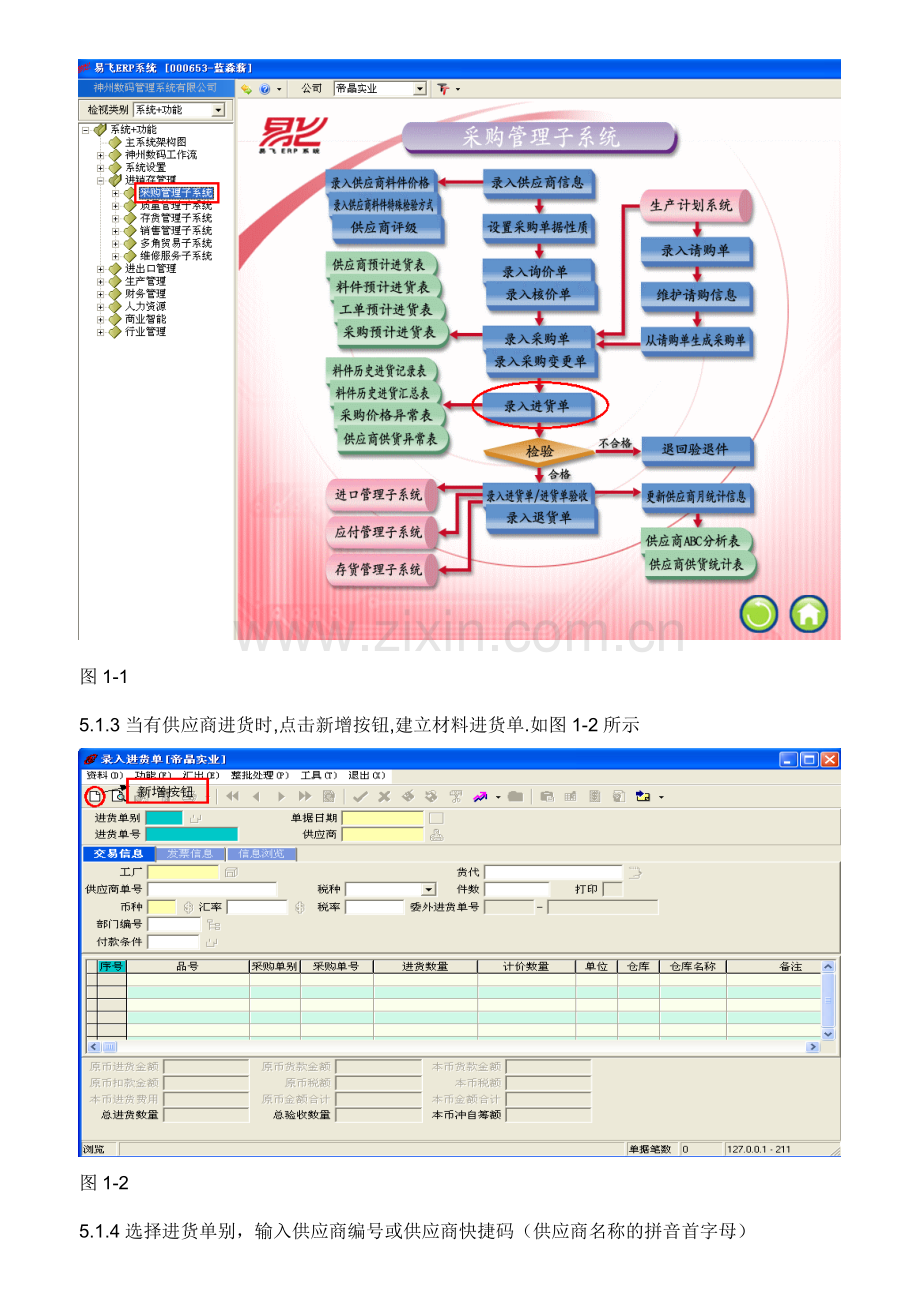Click the 退回验退件 flowchart button
The image size is (920, 1302).
695,451
